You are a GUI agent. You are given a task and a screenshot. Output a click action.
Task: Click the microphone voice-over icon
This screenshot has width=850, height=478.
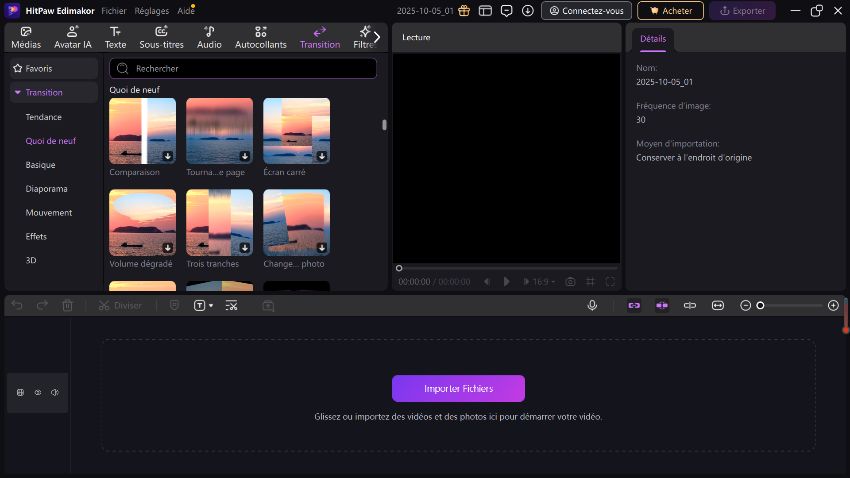point(592,306)
